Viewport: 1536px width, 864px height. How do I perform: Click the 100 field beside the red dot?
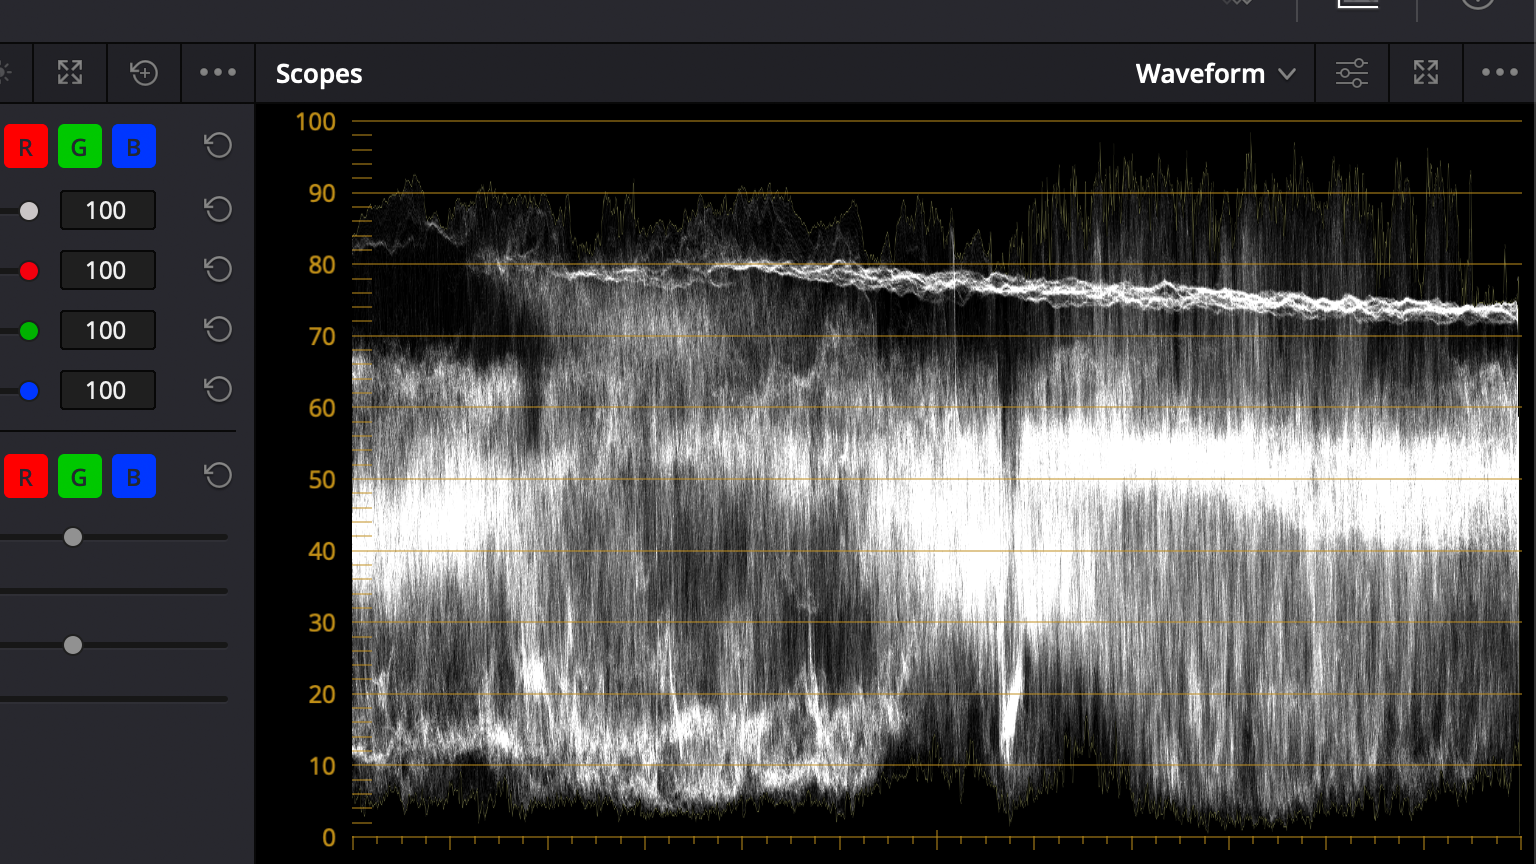coord(107,270)
